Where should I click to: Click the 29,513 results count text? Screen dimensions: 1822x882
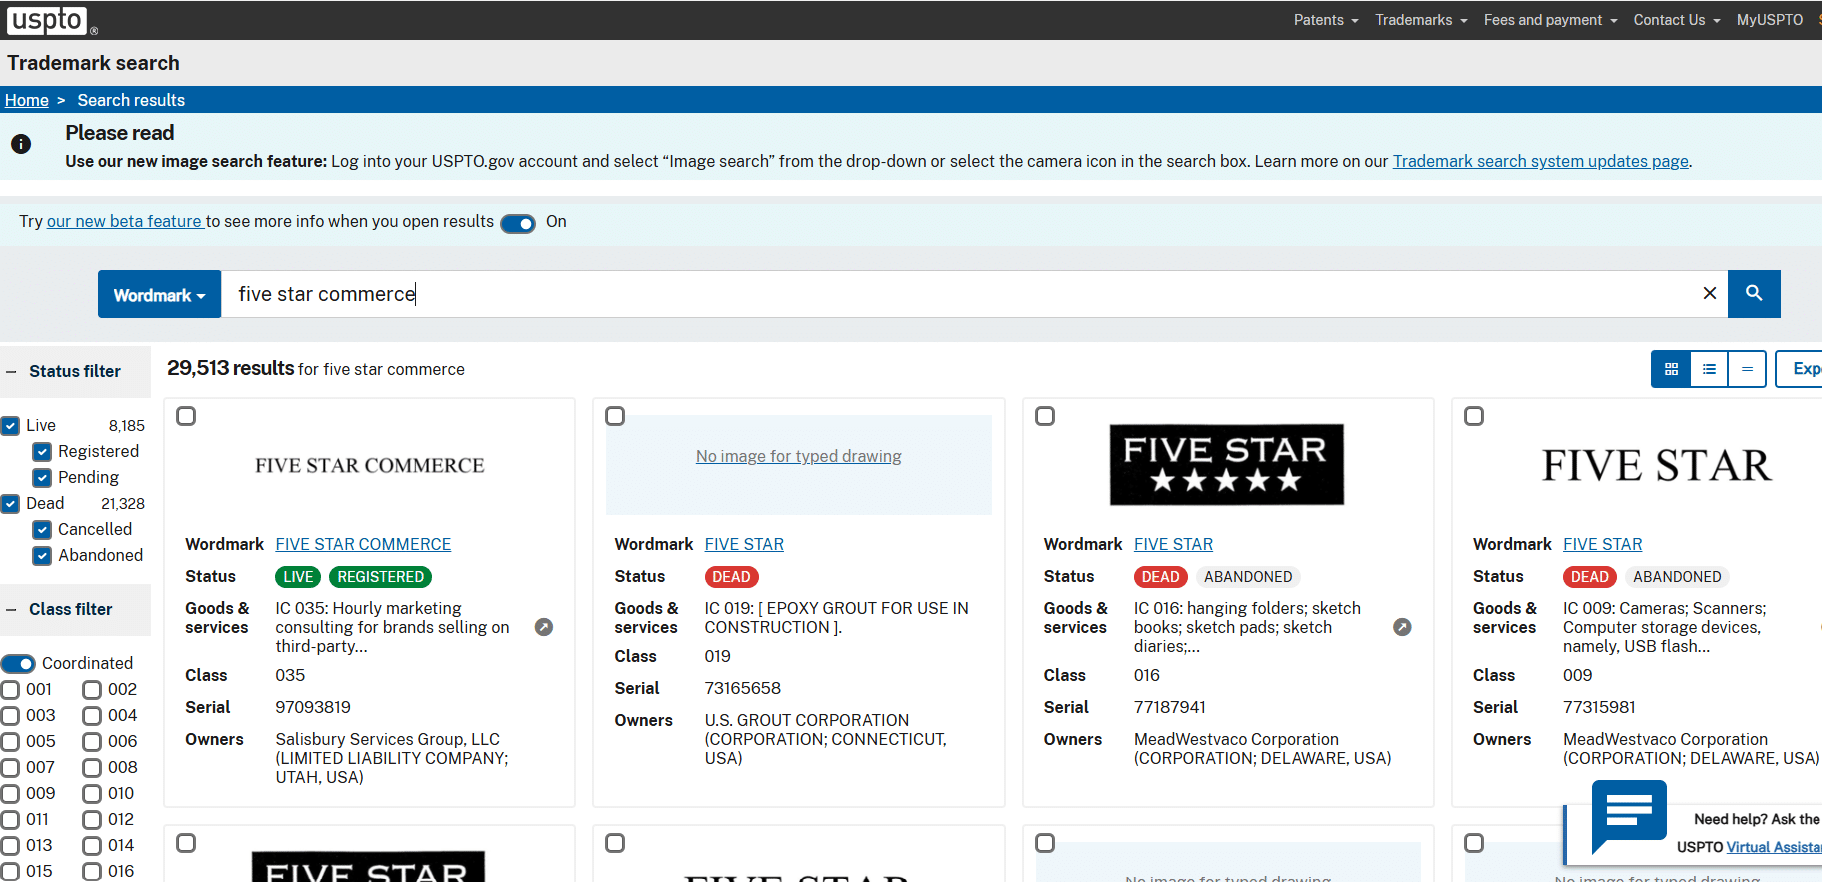click(231, 368)
